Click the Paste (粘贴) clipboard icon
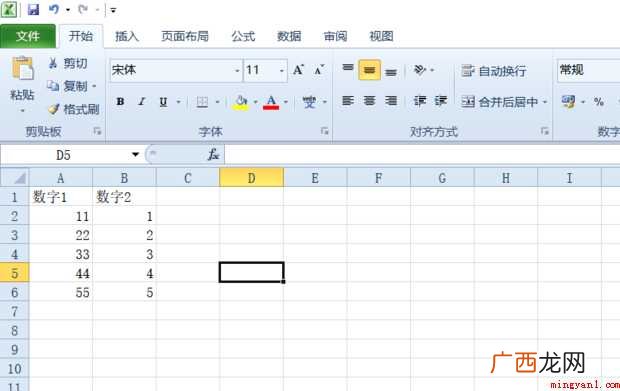 click(x=23, y=68)
